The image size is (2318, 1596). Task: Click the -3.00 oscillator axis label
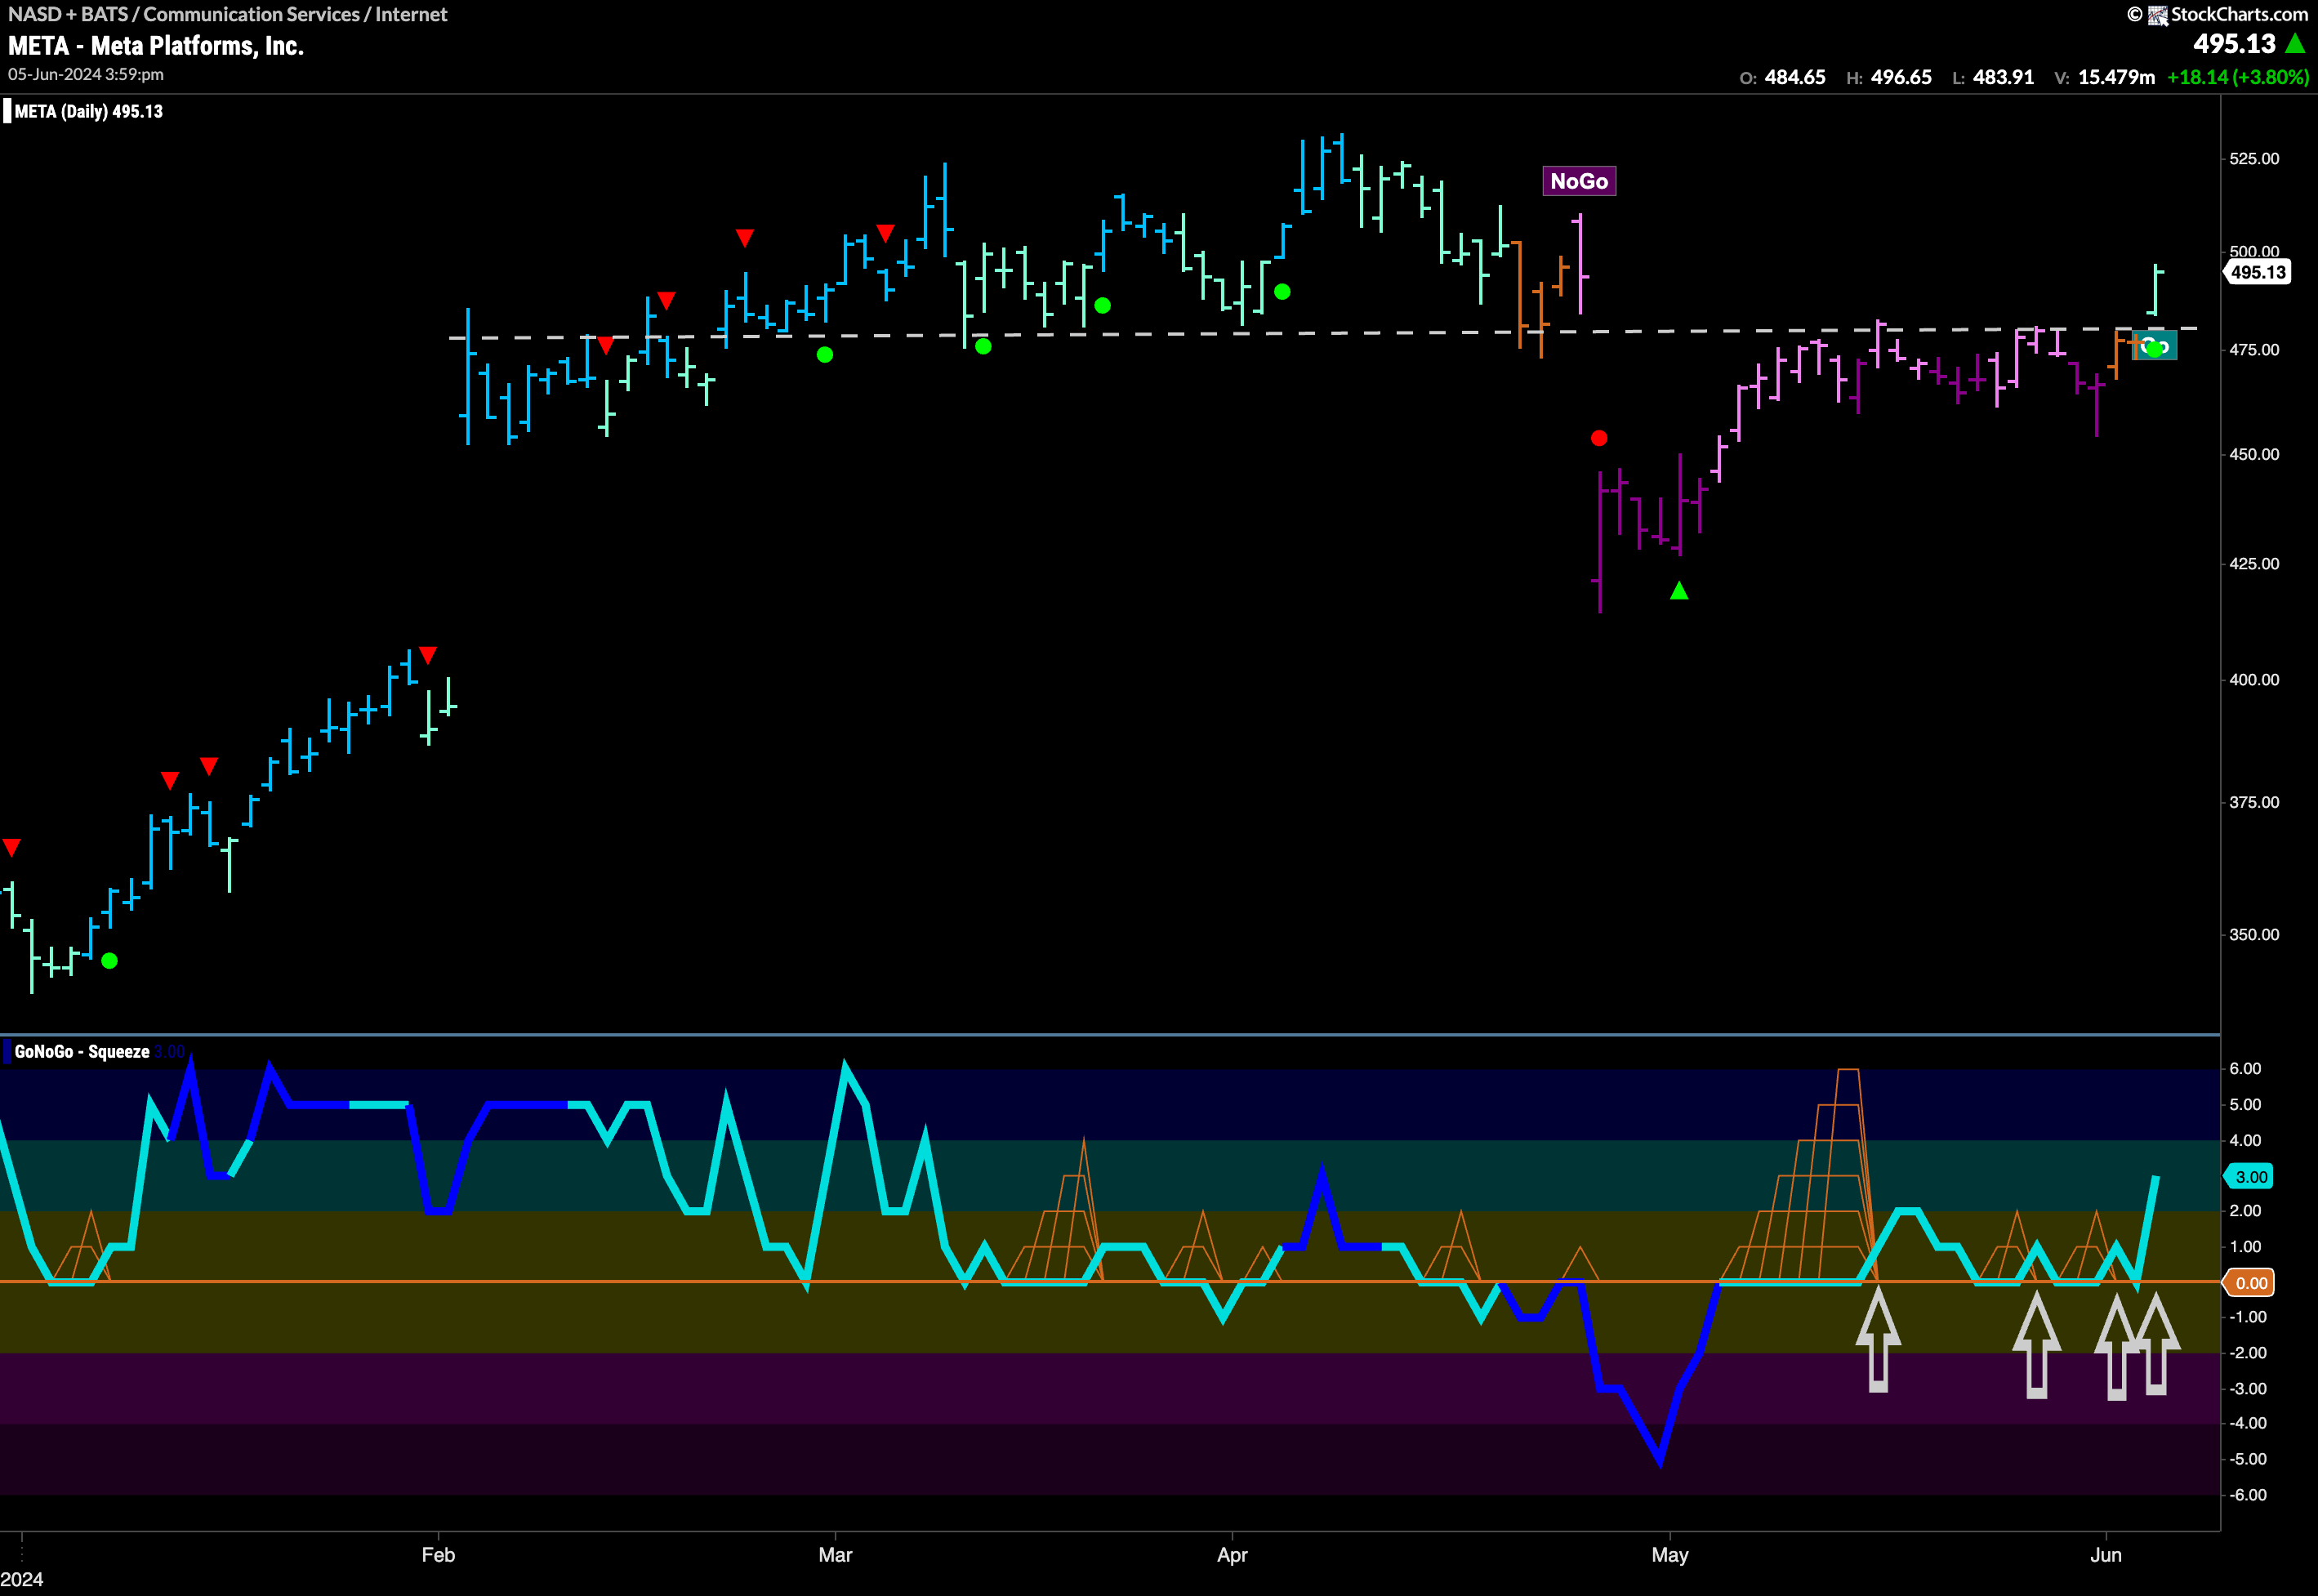coord(2248,1389)
